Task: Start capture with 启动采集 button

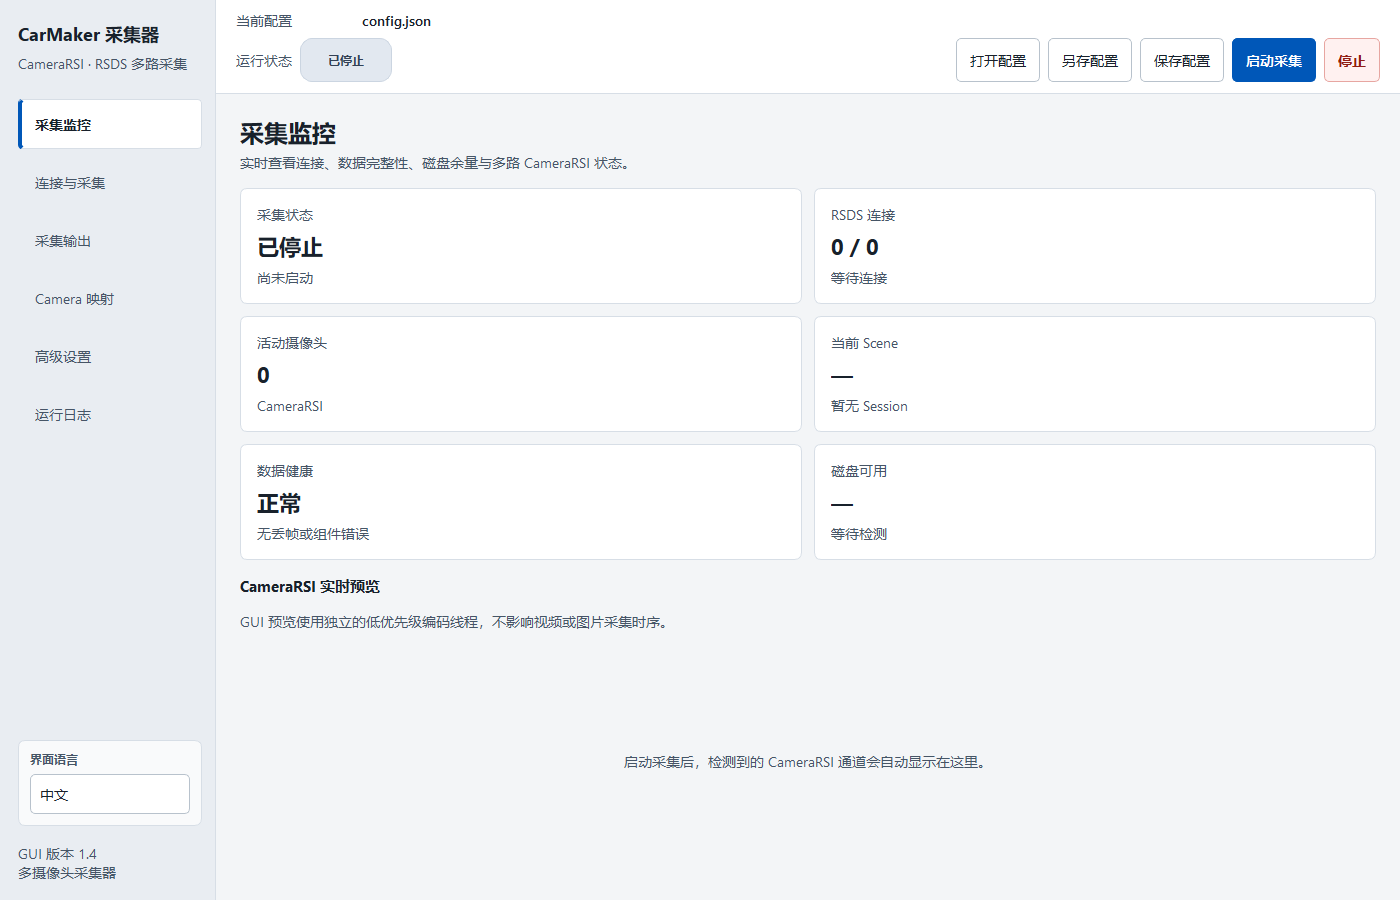Action: pyautogui.click(x=1274, y=60)
